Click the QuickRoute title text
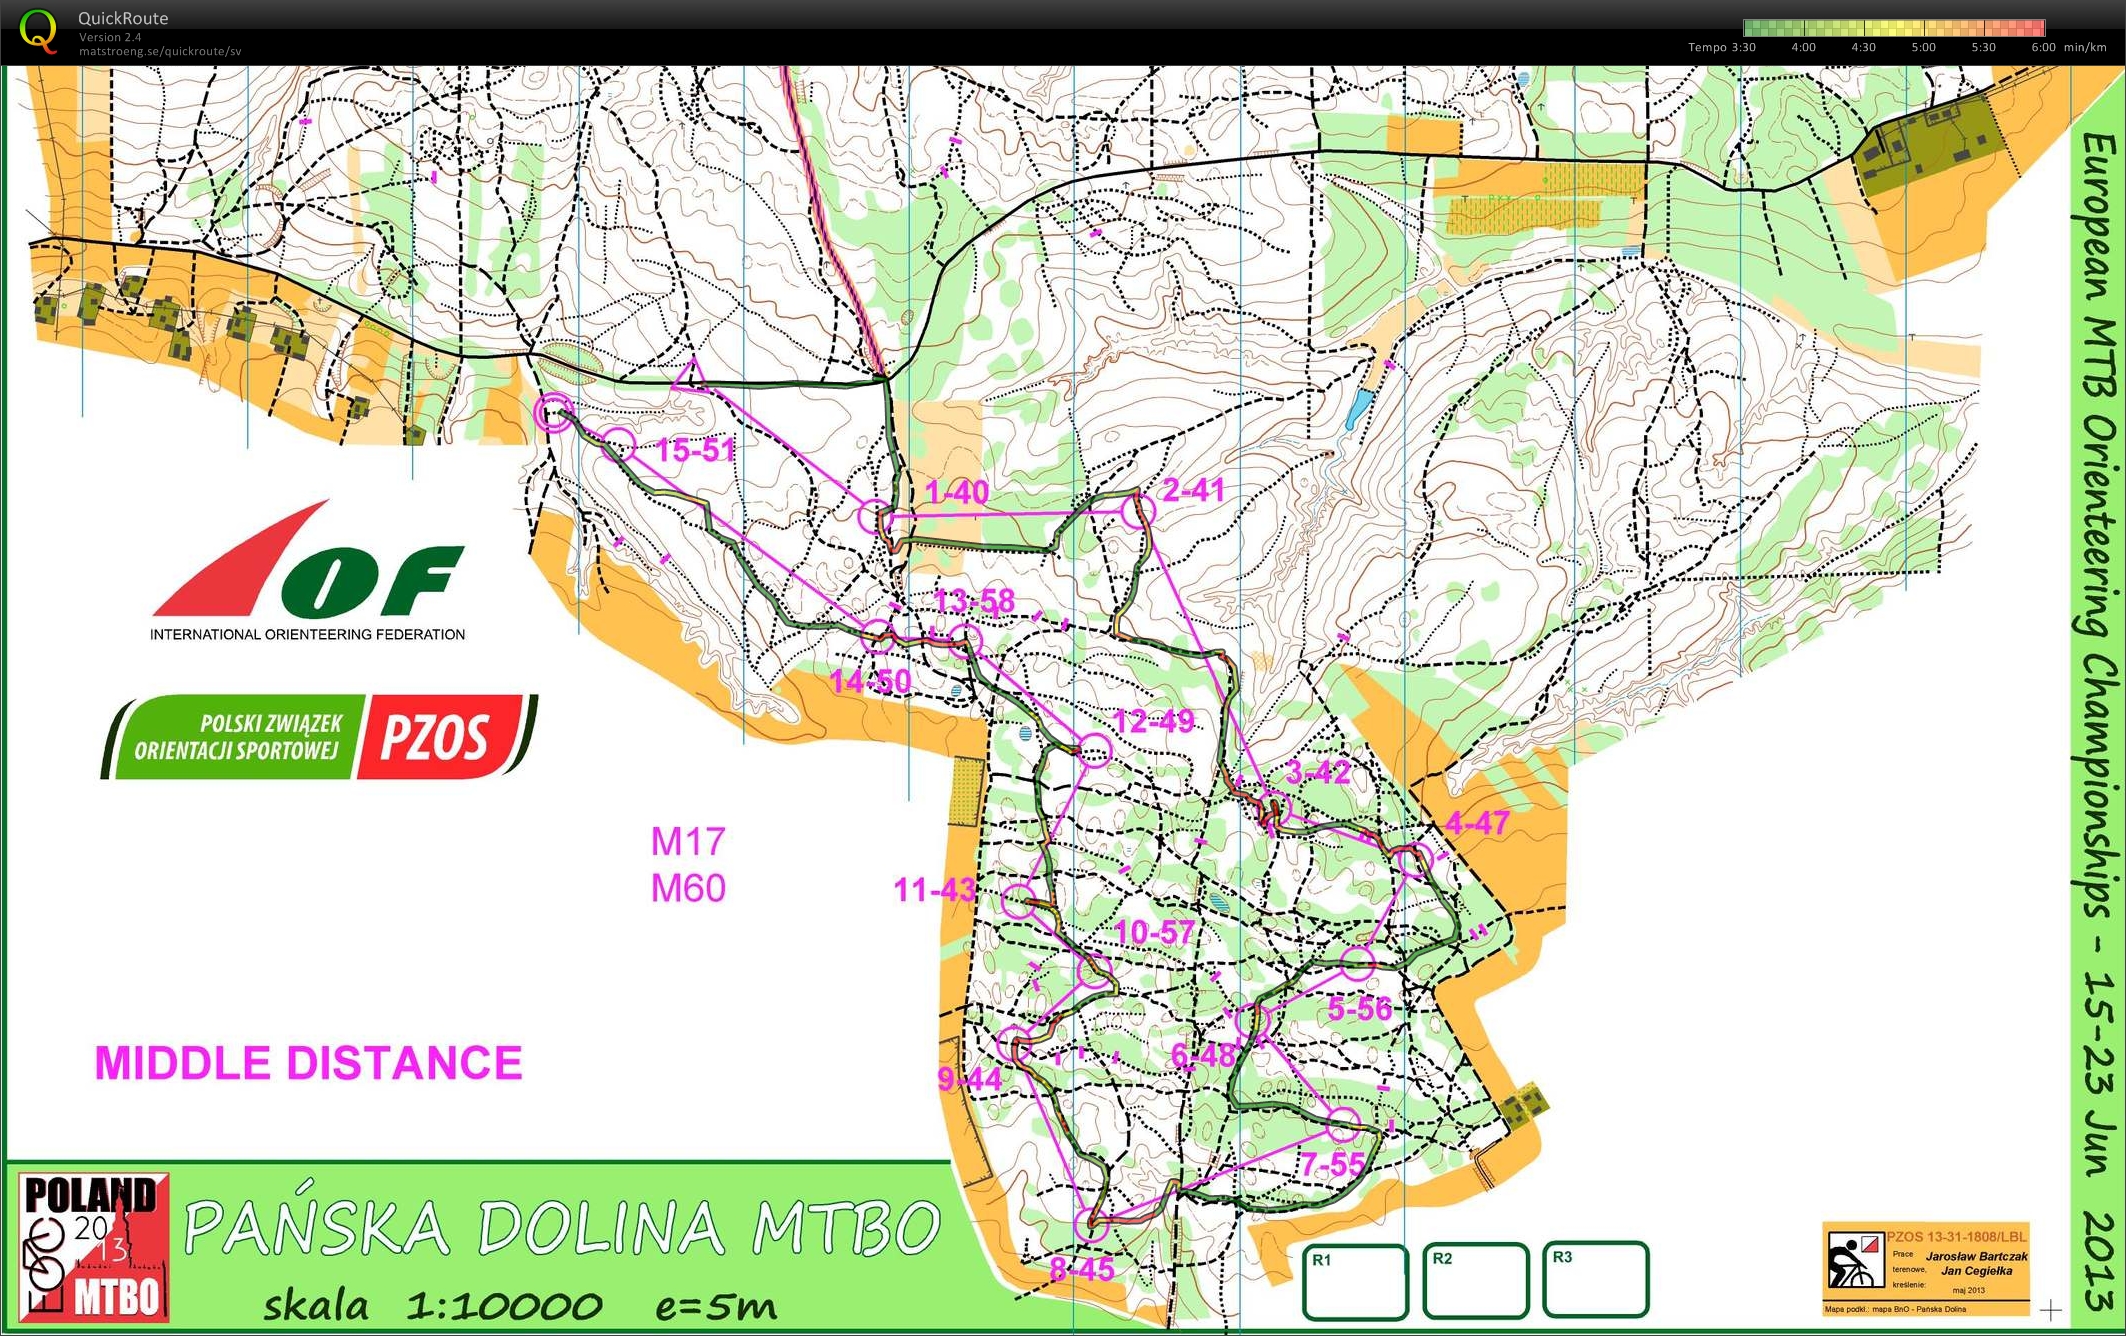The image size is (2126, 1336). pyautogui.click(x=123, y=18)
